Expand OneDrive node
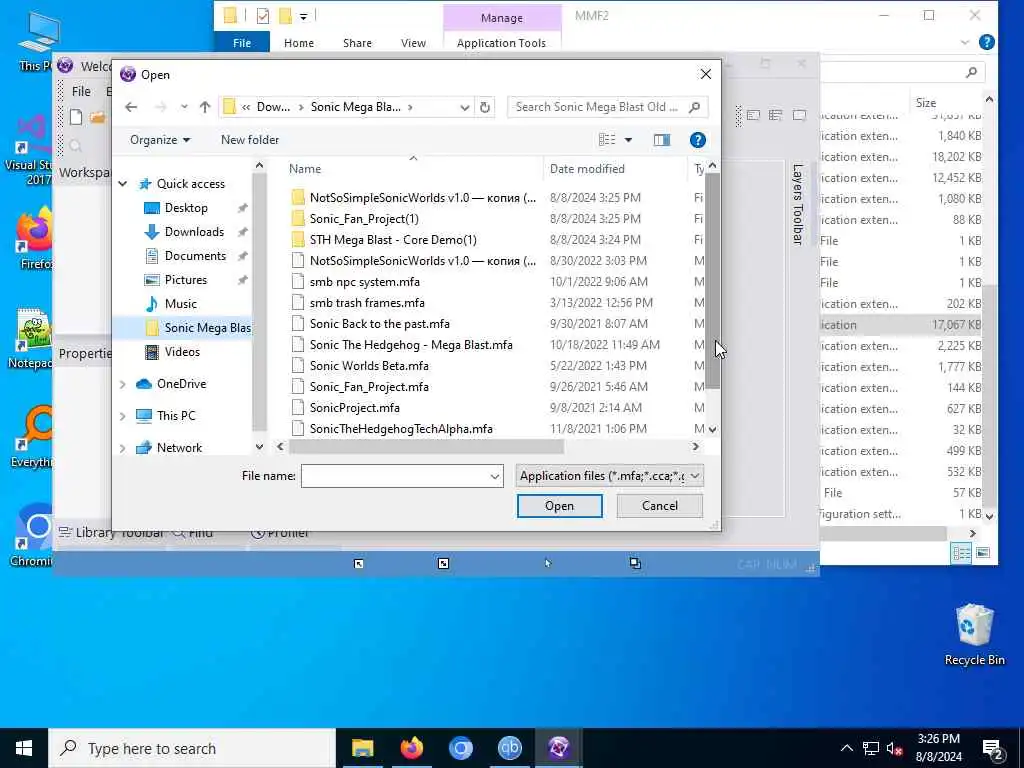The width and height of the screenshot is (1024, 768). (x=123, y=384)
